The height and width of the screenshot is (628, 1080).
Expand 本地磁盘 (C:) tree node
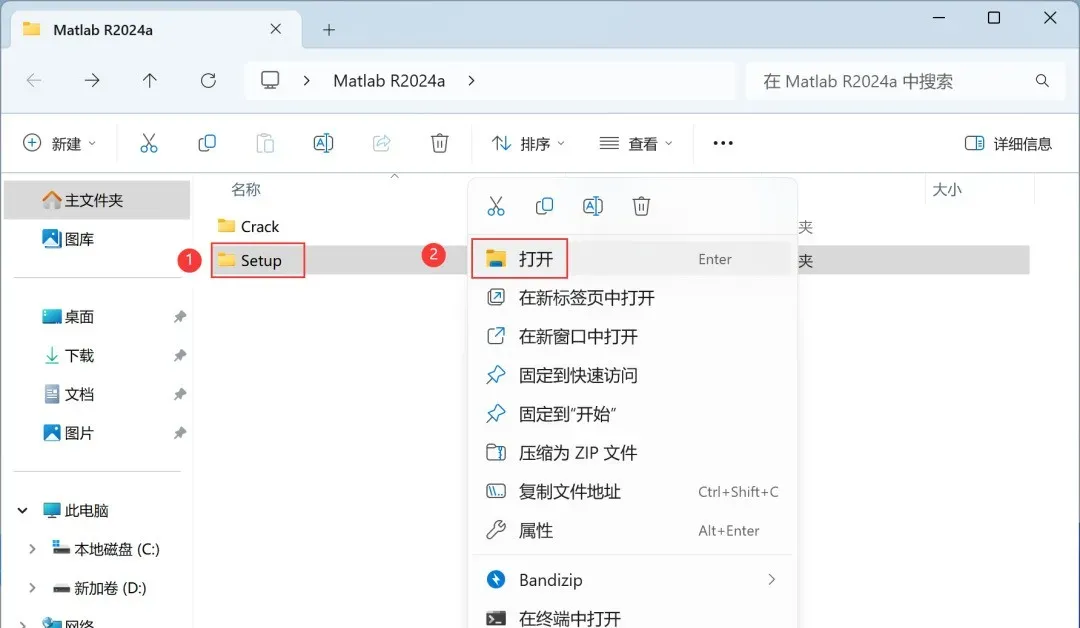[x=32, y=549]
